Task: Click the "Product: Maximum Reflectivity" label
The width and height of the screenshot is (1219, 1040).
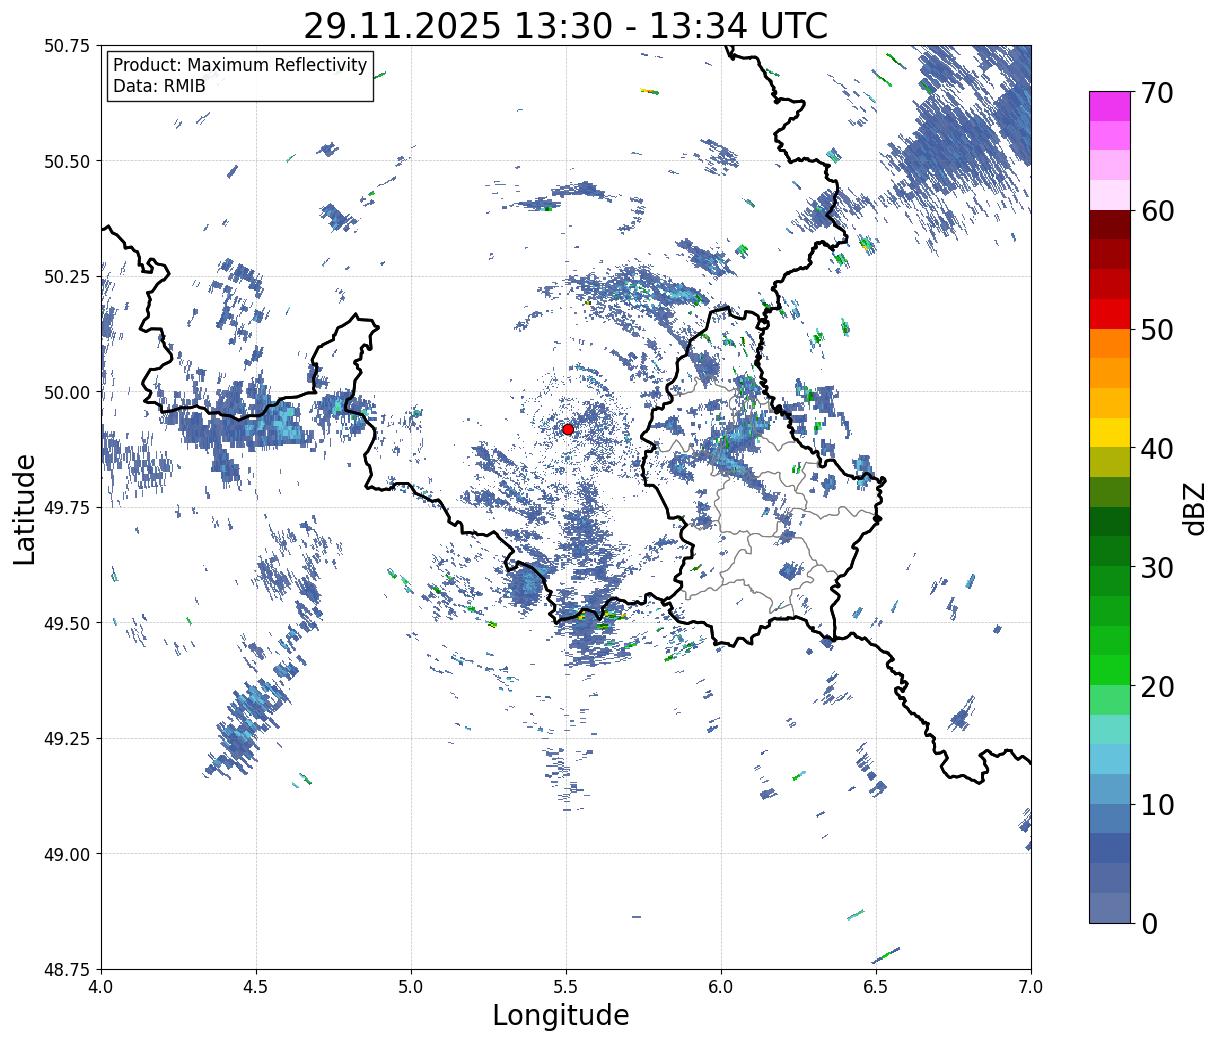Action: (x=240, y=65)
